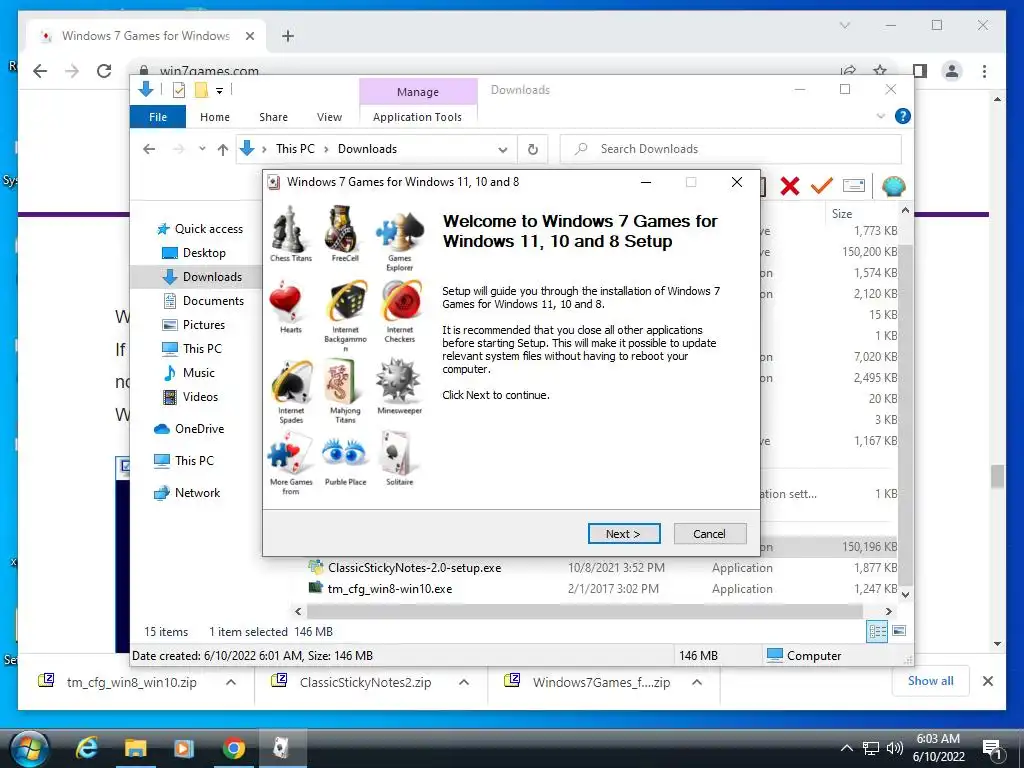Image resolution: width=1024 pixels, height=768 pixels.
Task: Click the Hearts icon in setup
Action: click(x=287, y=302)
